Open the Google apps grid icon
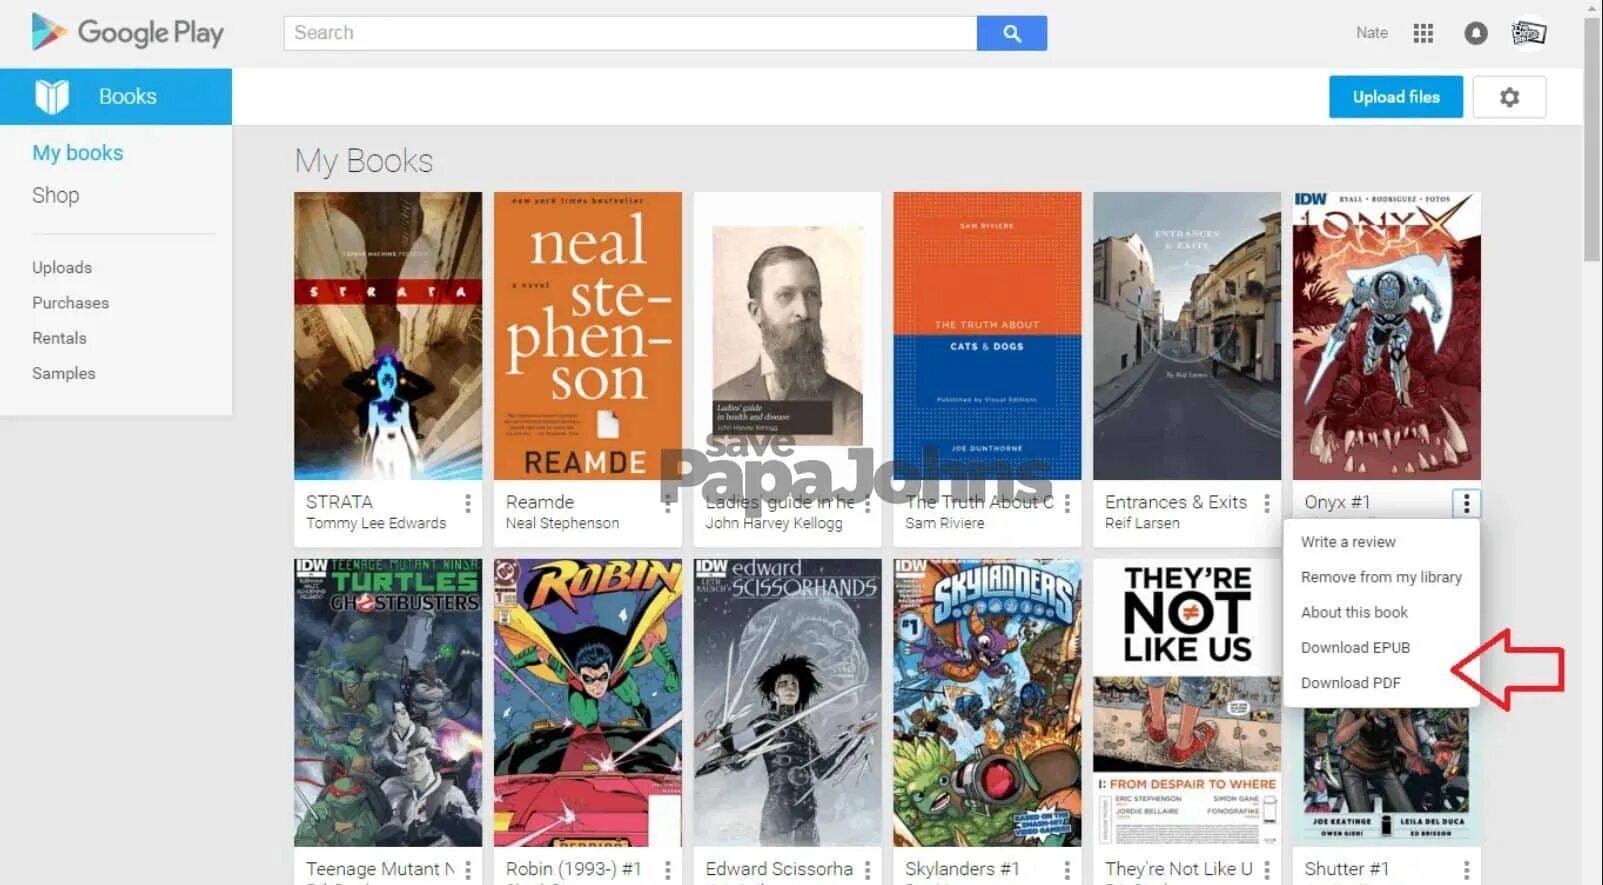The image size is (1603, 885). point(1423,33)
